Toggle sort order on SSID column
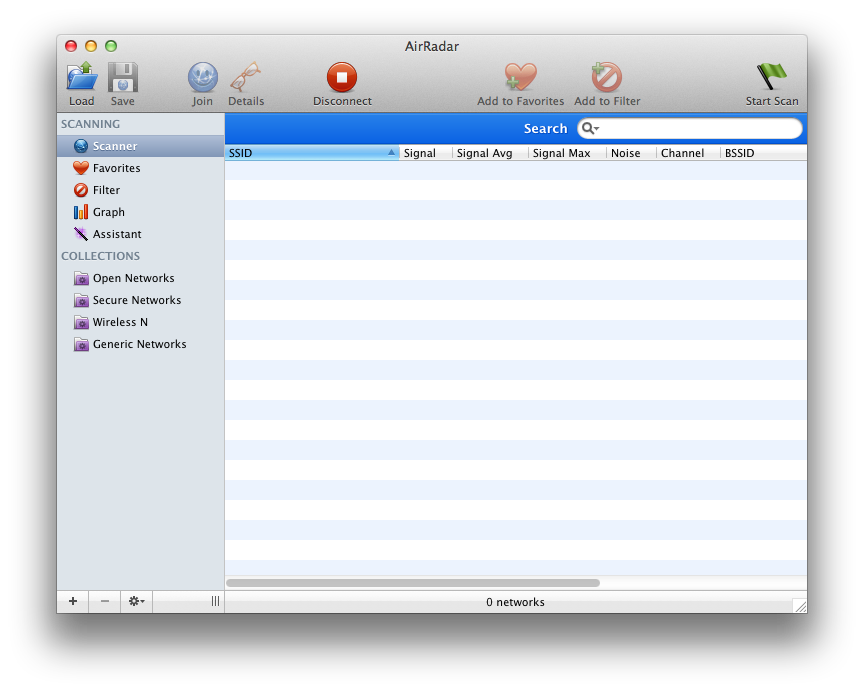 (312, 153)
